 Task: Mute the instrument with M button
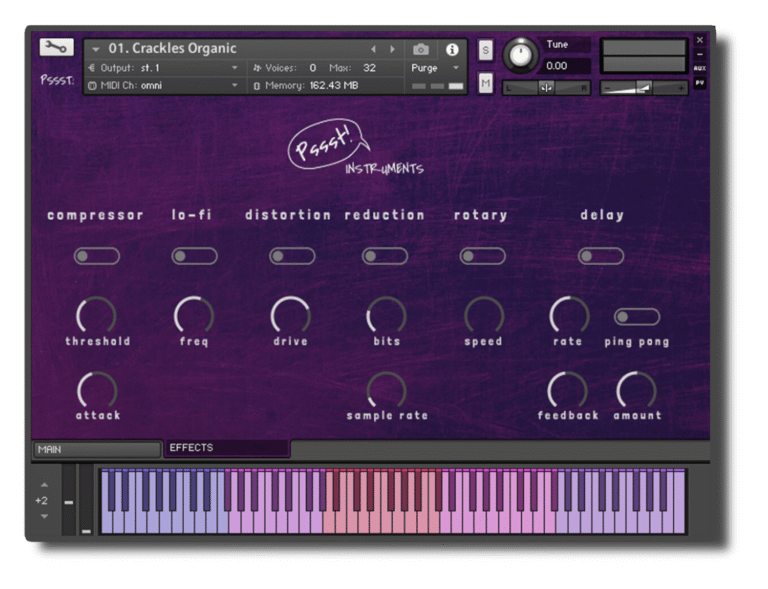(x=485, y=83)
